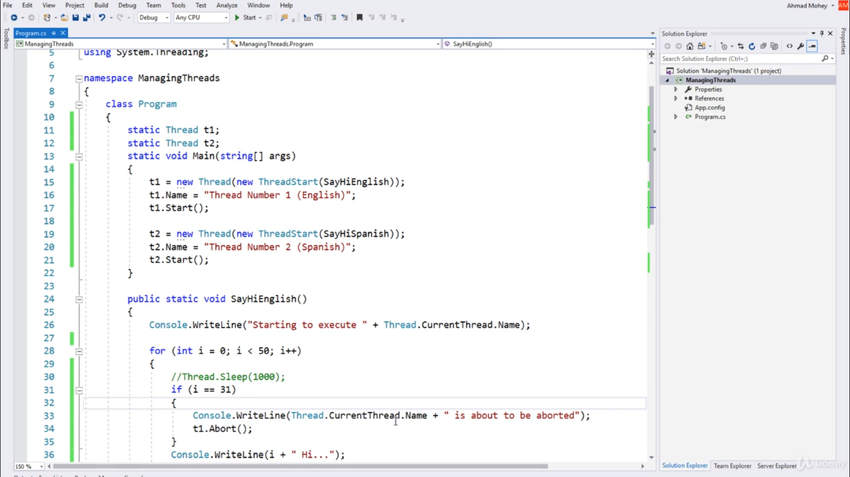Toggle Show All Files in Solution Explorer
Image resolution: width=850 pixels, height=477 pixels.
(x=774, y=47)
